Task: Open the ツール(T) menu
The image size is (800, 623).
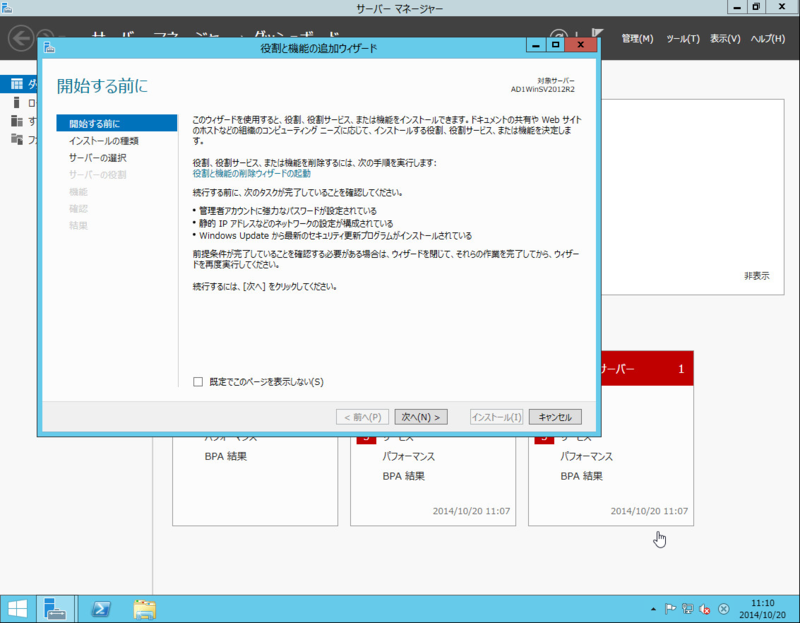Action: 683,38
